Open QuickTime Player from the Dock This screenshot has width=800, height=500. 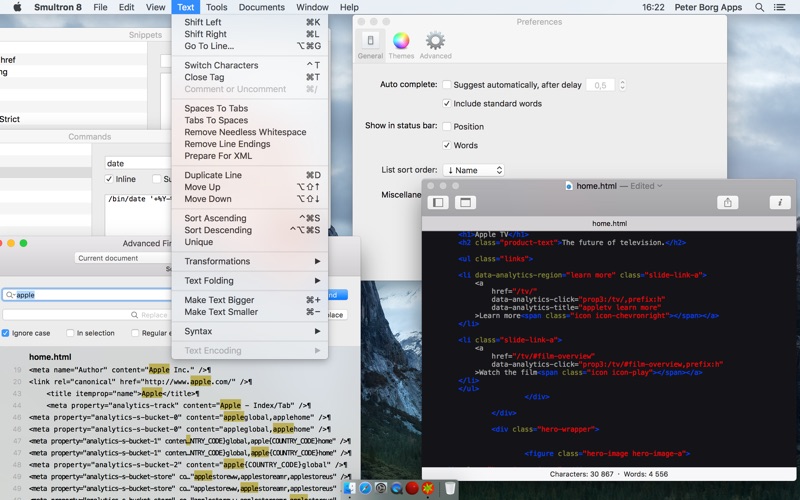(396, 489)
